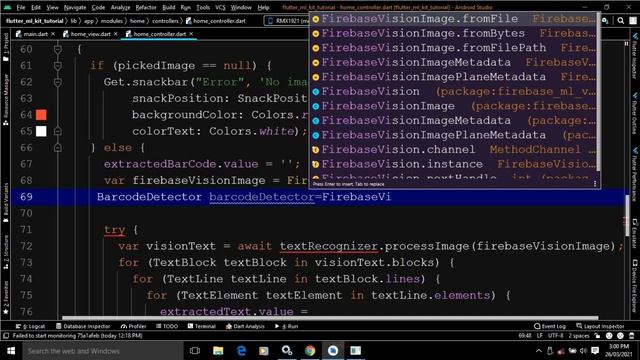Toggle the read-only lock icon in status bar
The height and width of the screenshot is (360, 640).
598,336
